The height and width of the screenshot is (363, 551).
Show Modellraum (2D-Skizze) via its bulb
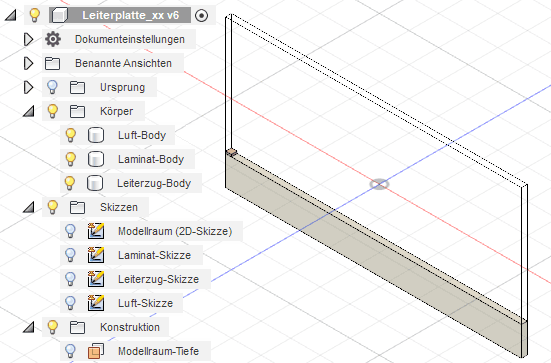[x=71, y=231]
